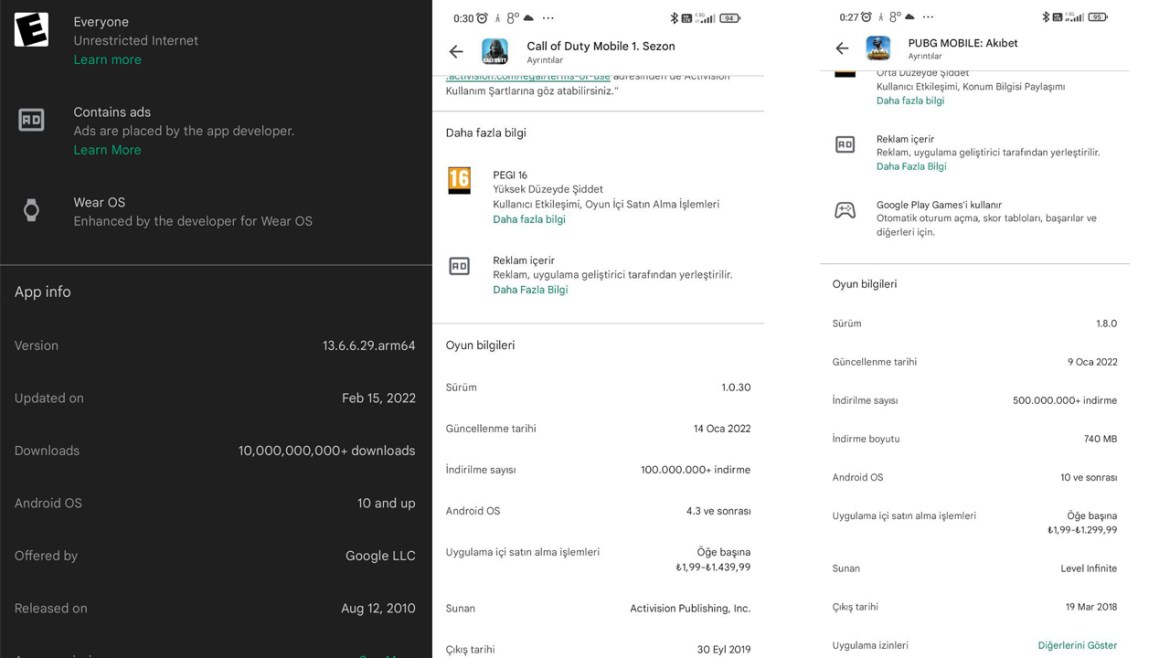The width and height of the screenshot is (1170, 658).
Task: Open Daha Fazla Bilgi under PUBG Reklam içerir
Action: 911,166
